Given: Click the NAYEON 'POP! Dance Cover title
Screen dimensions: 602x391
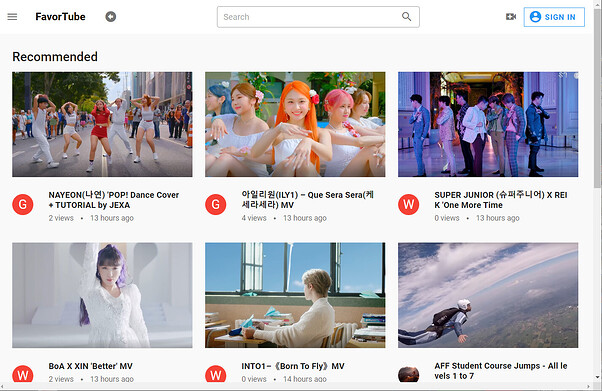Looking at the screenshot, I should tap(114, 200).
